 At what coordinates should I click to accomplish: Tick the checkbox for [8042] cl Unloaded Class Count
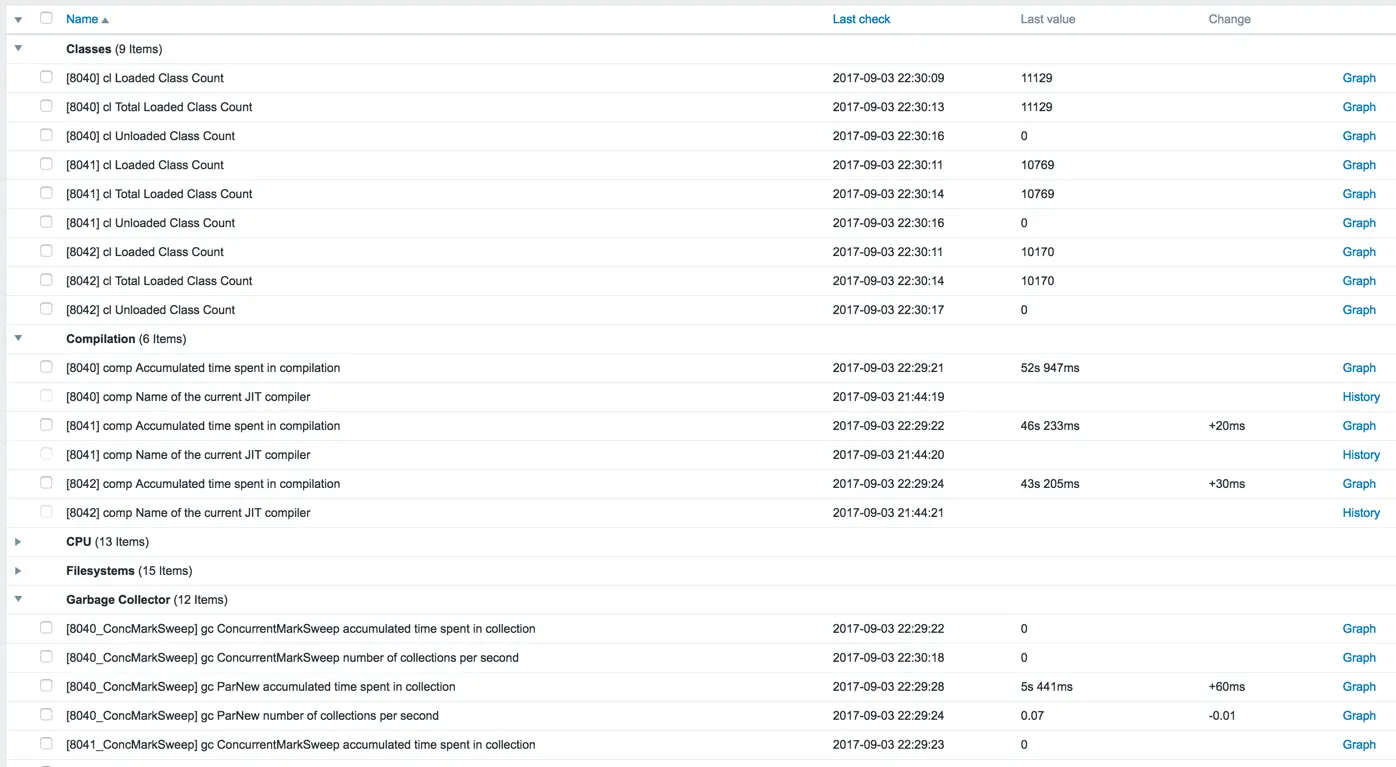45,309
